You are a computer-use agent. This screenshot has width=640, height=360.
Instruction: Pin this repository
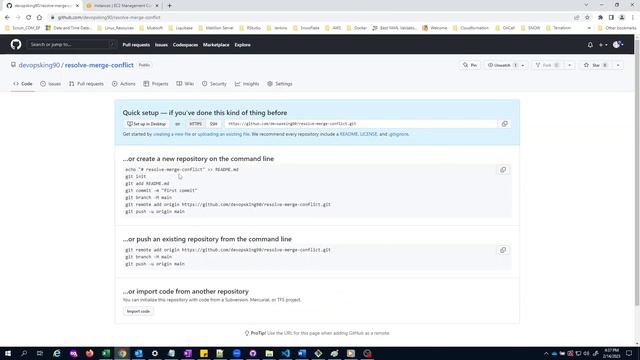click(x=470, y=65)
